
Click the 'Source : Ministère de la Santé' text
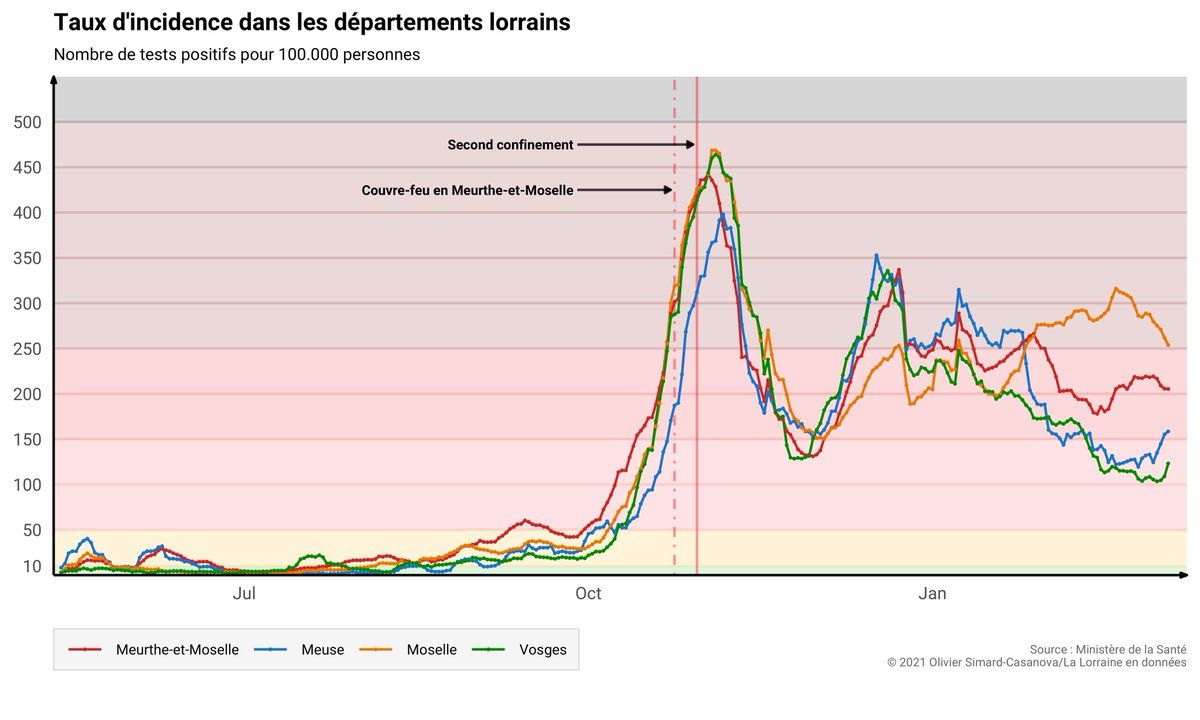click(1108, 649)
